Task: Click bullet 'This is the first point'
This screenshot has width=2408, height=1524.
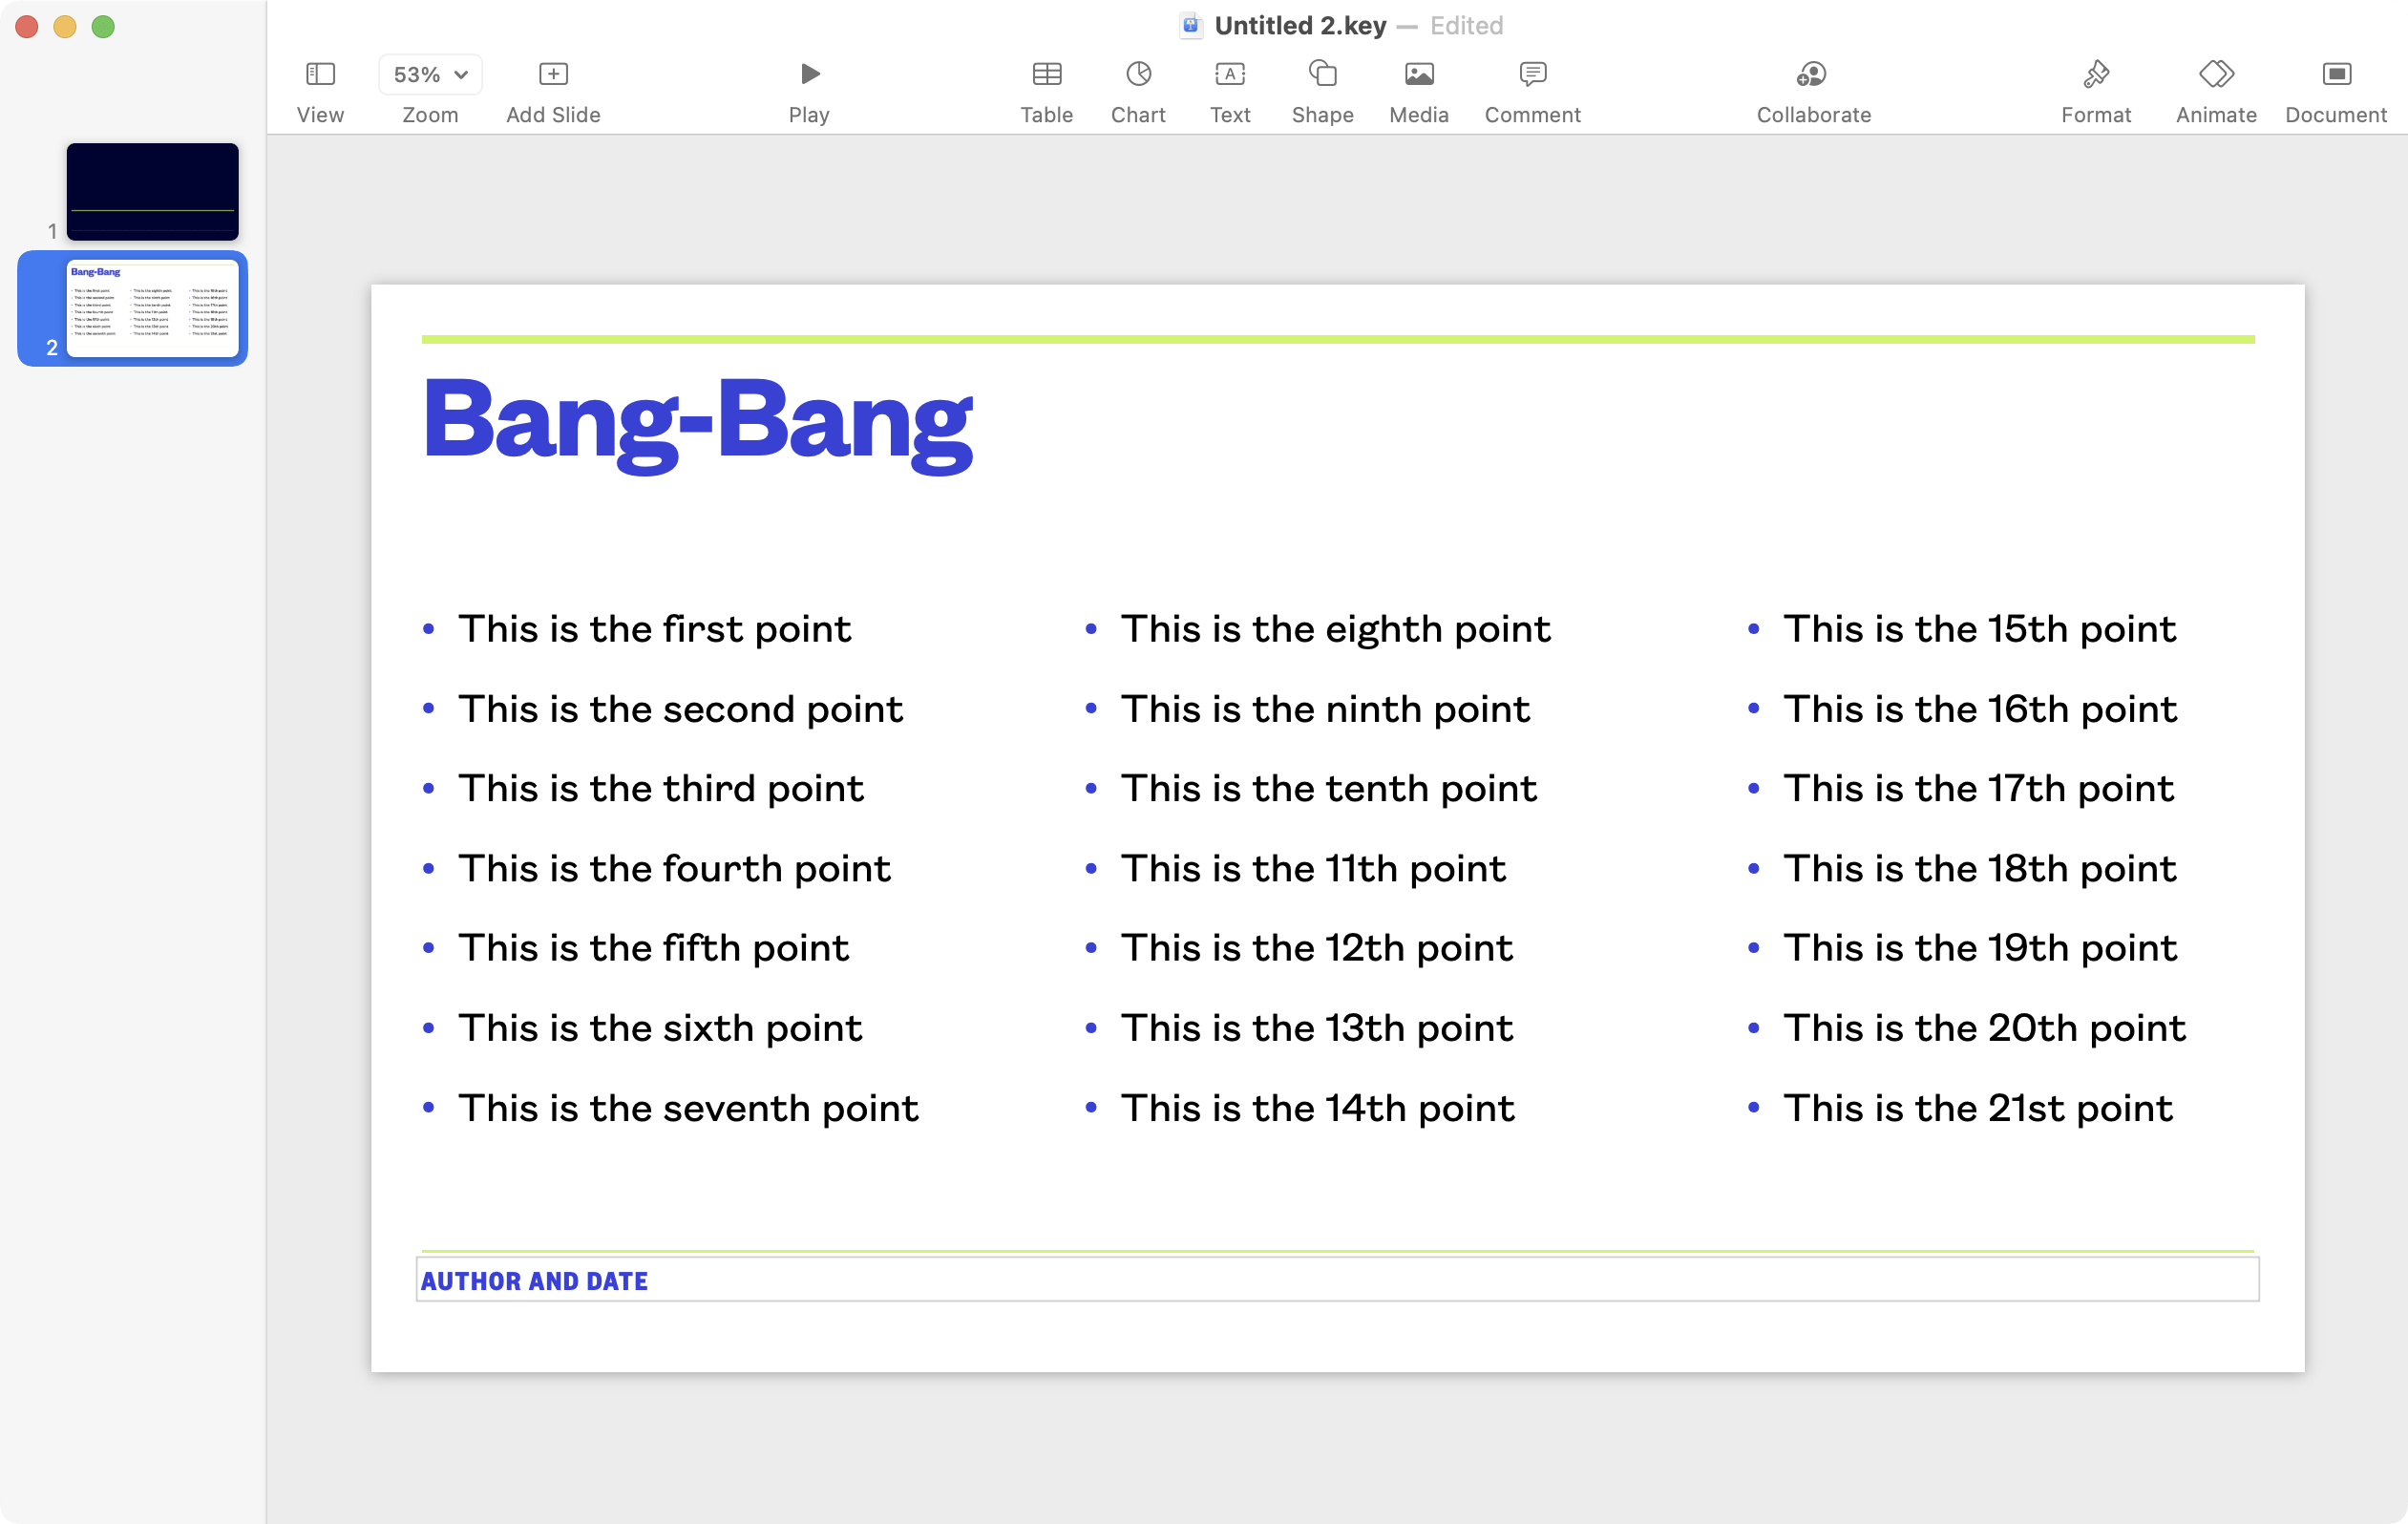Action: (x=654, y=629)
